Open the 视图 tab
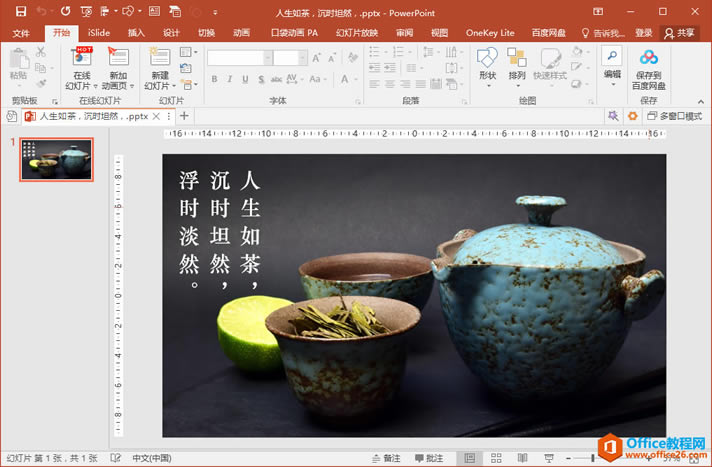 click(439, 33)
